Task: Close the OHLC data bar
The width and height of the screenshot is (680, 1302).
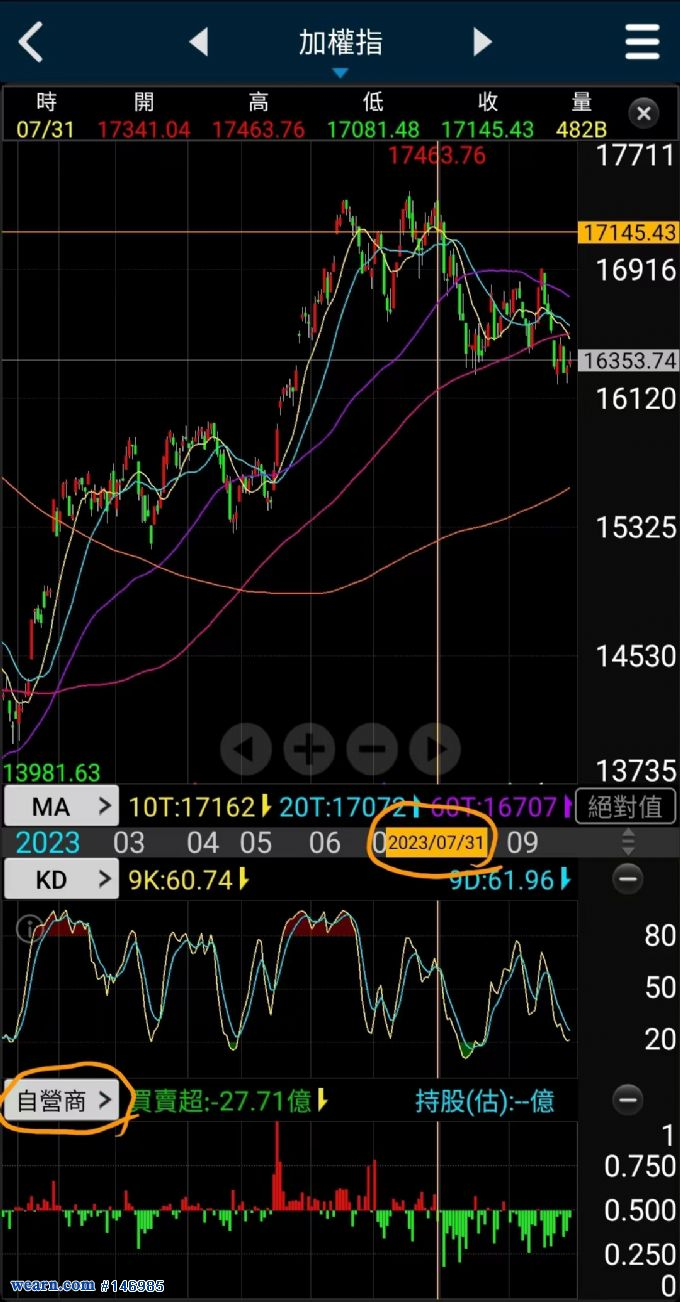Action: point(644,113)
